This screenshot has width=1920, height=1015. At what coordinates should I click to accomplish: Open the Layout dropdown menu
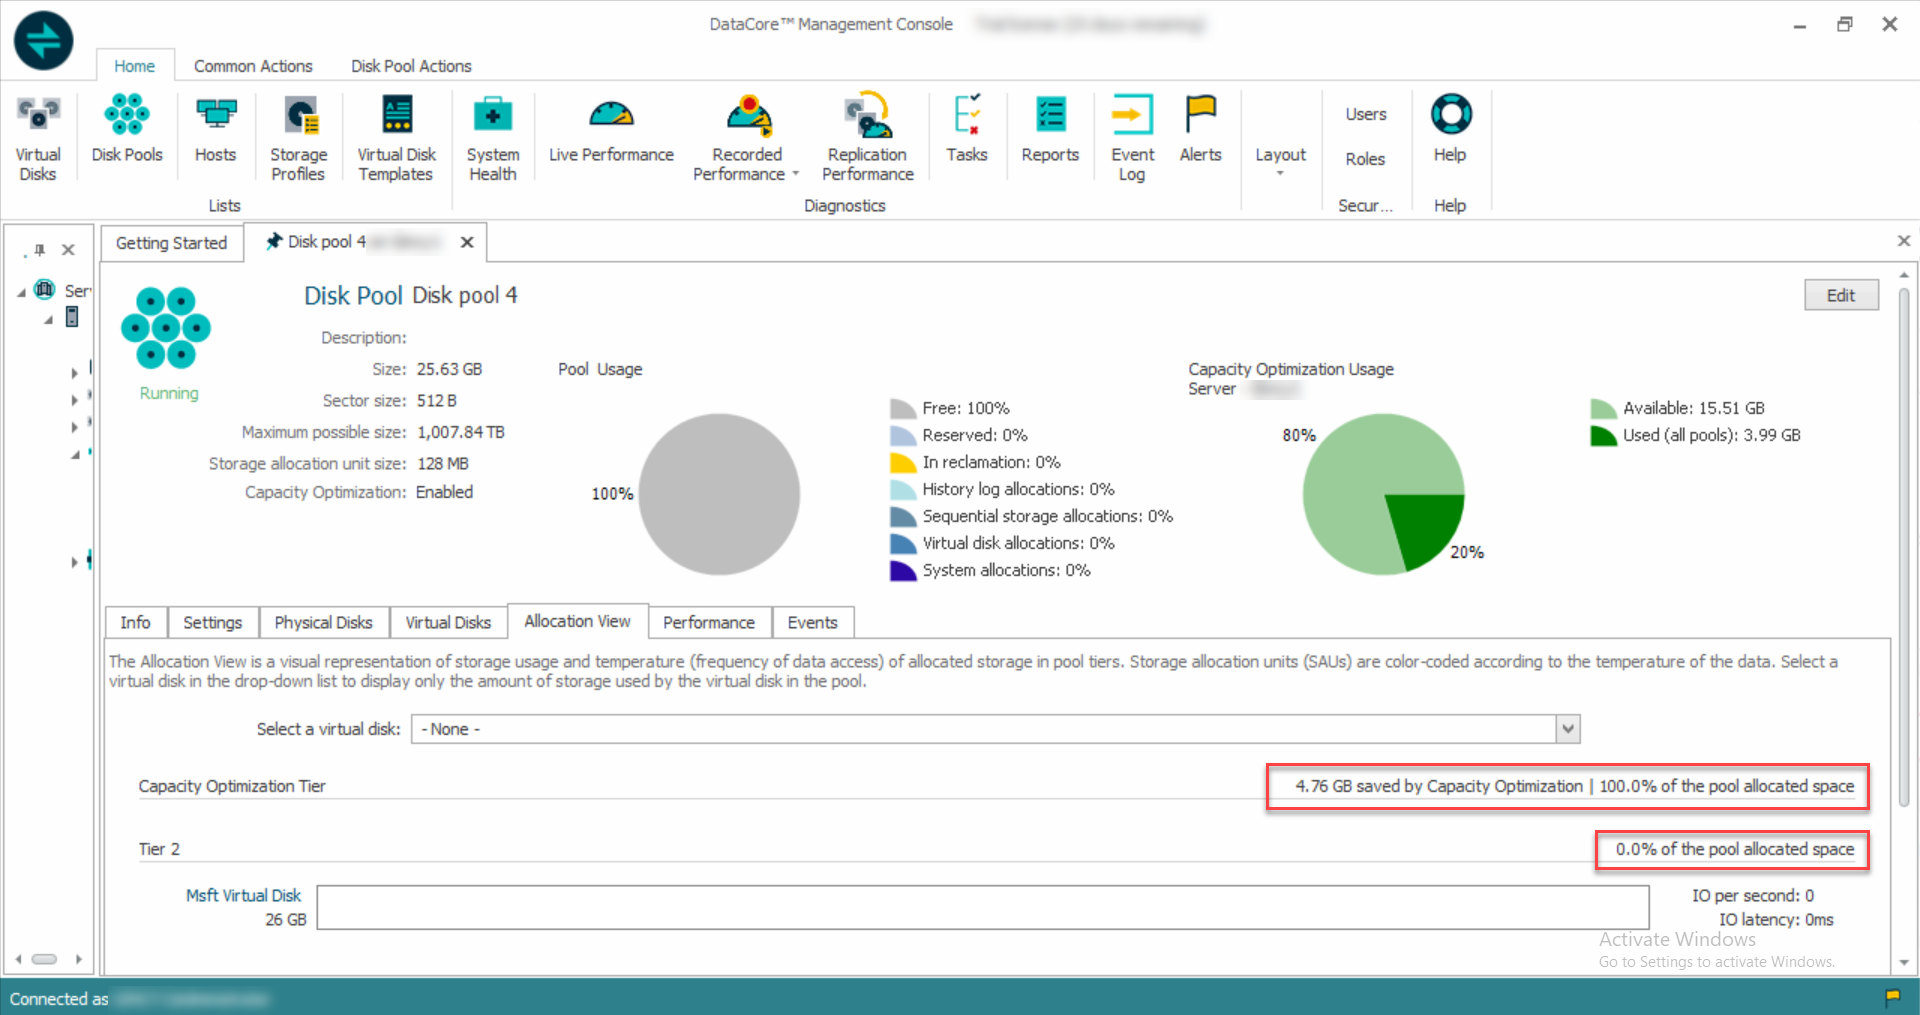point(1280,160)
